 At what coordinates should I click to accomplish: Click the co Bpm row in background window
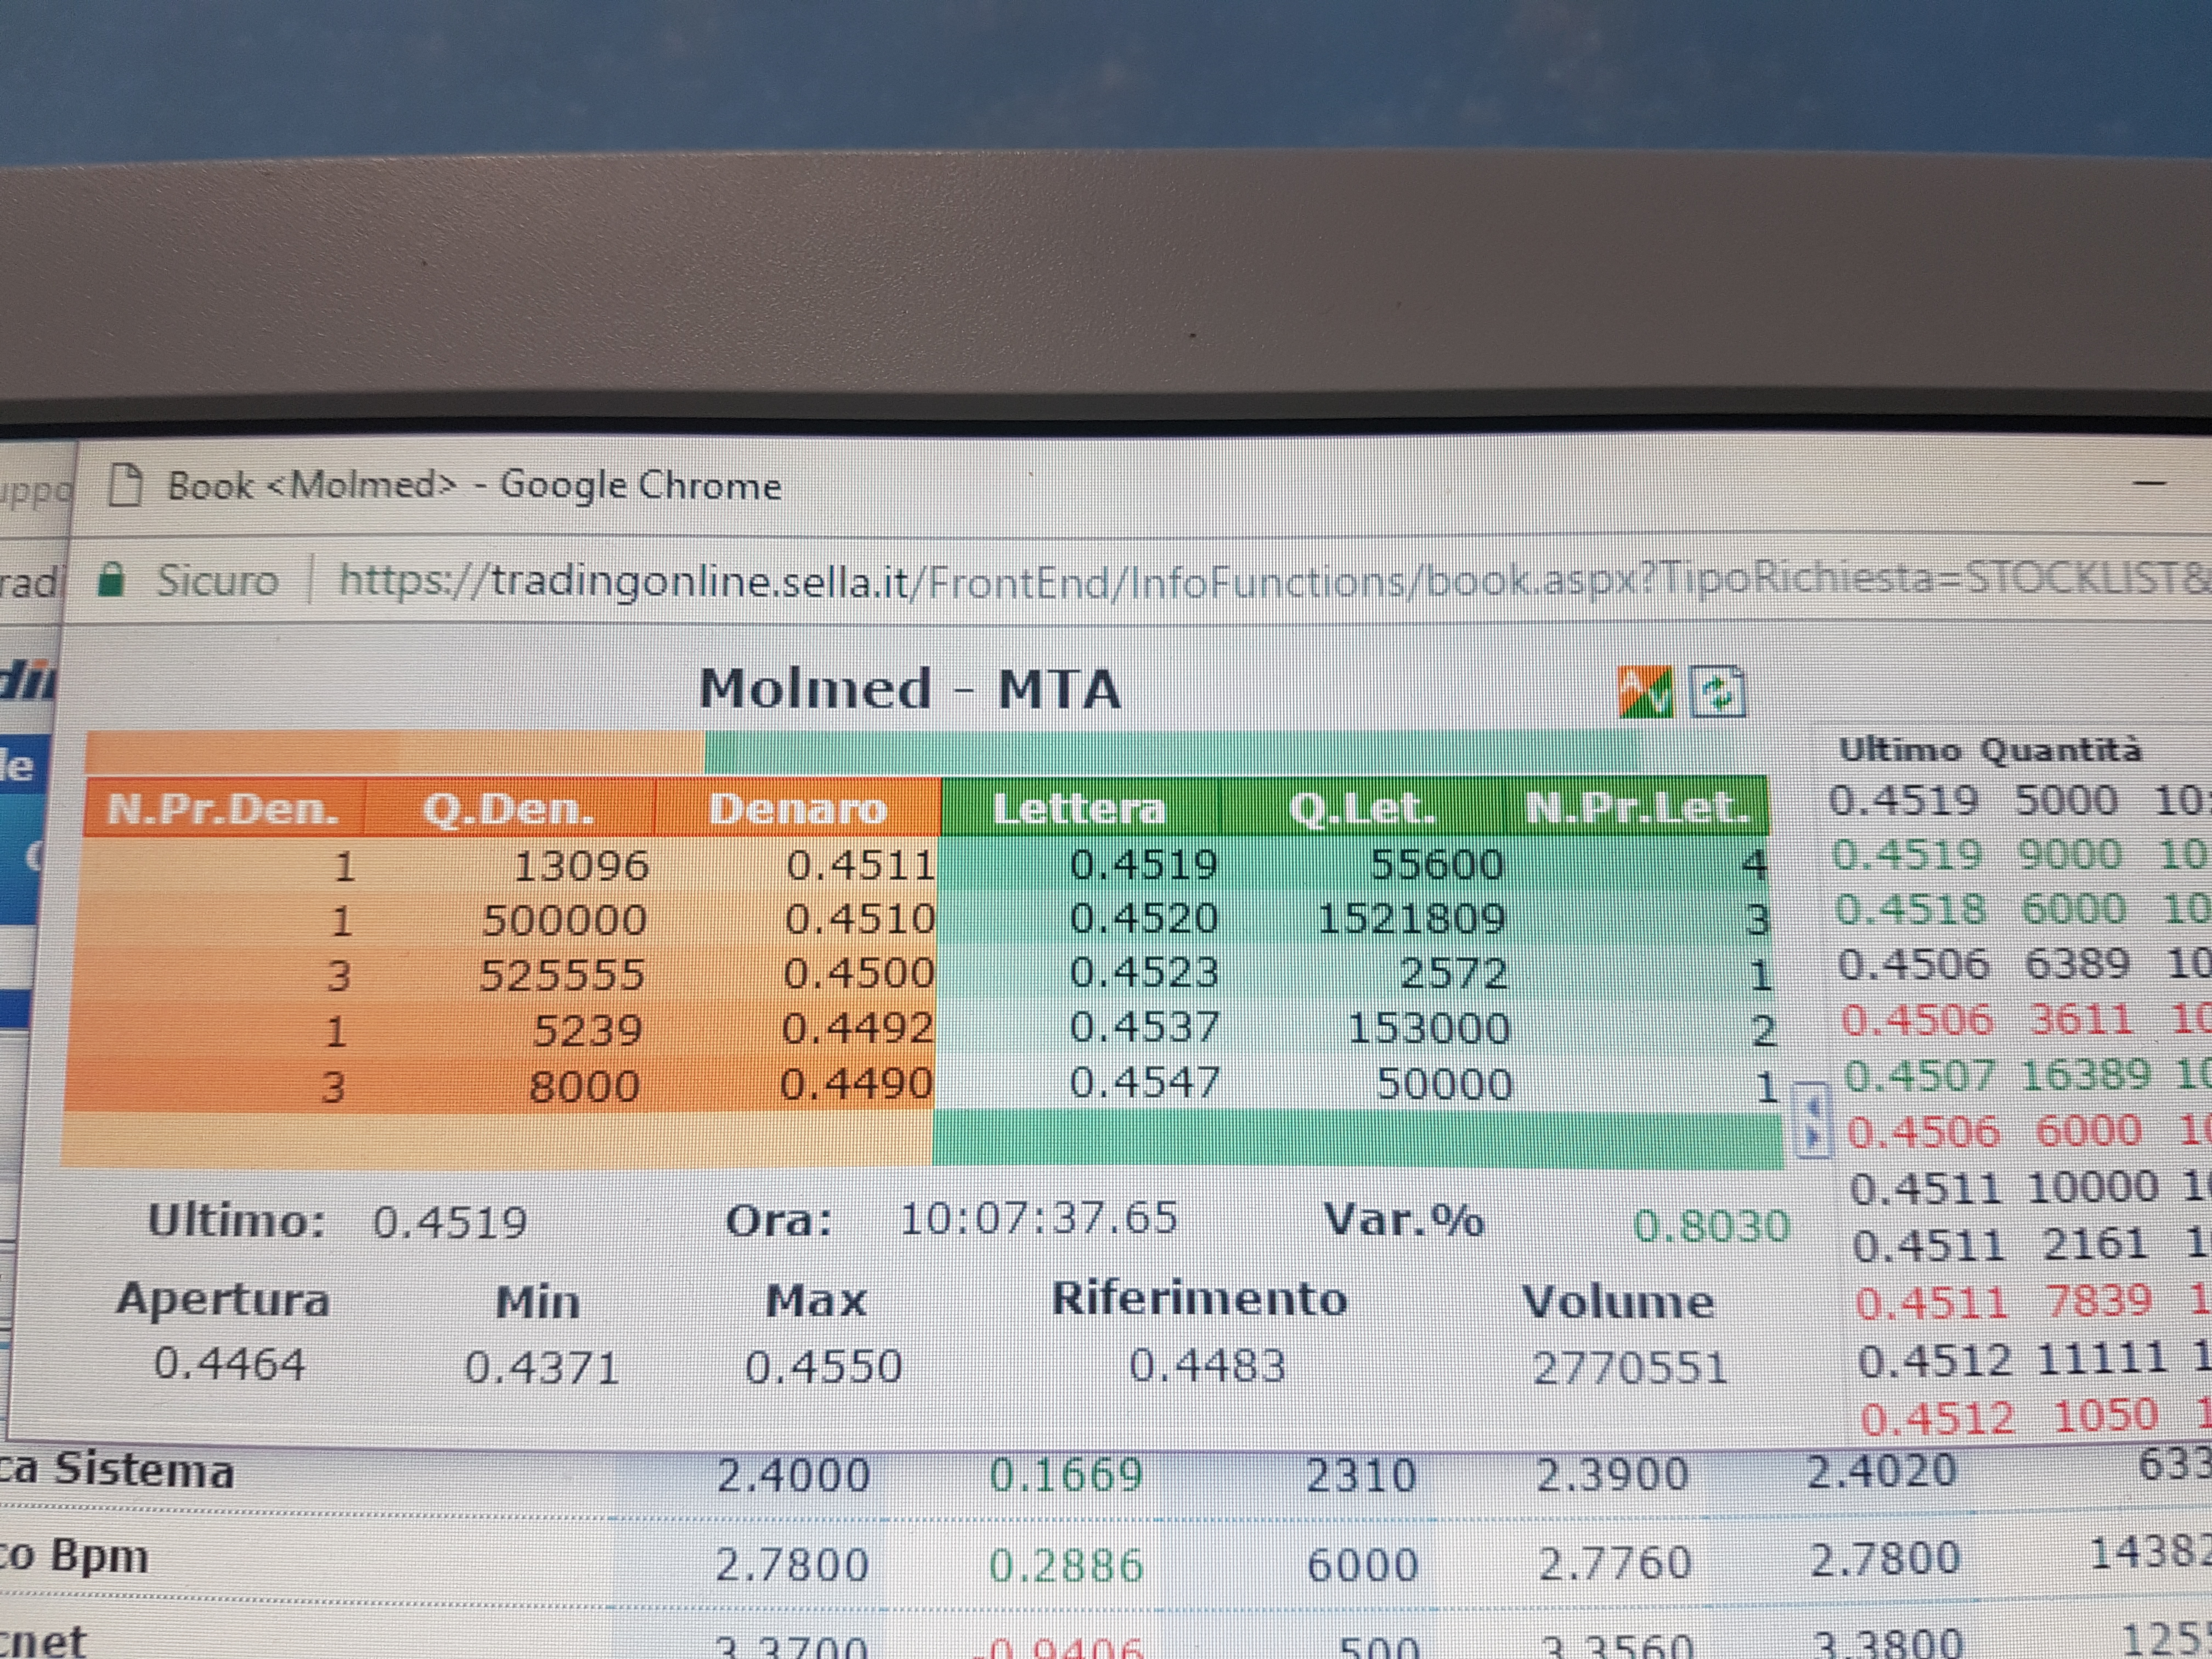pos(1106,1562)
